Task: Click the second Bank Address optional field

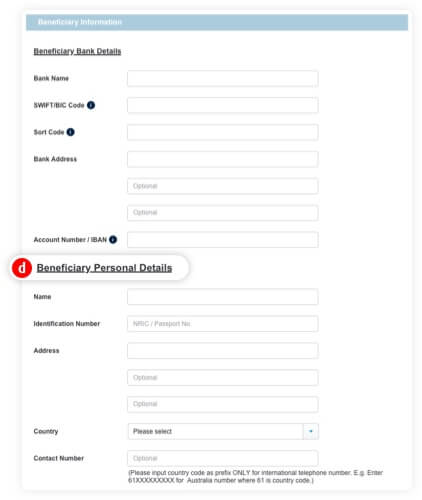Action: pyautogui.click(x=223, y=186)
